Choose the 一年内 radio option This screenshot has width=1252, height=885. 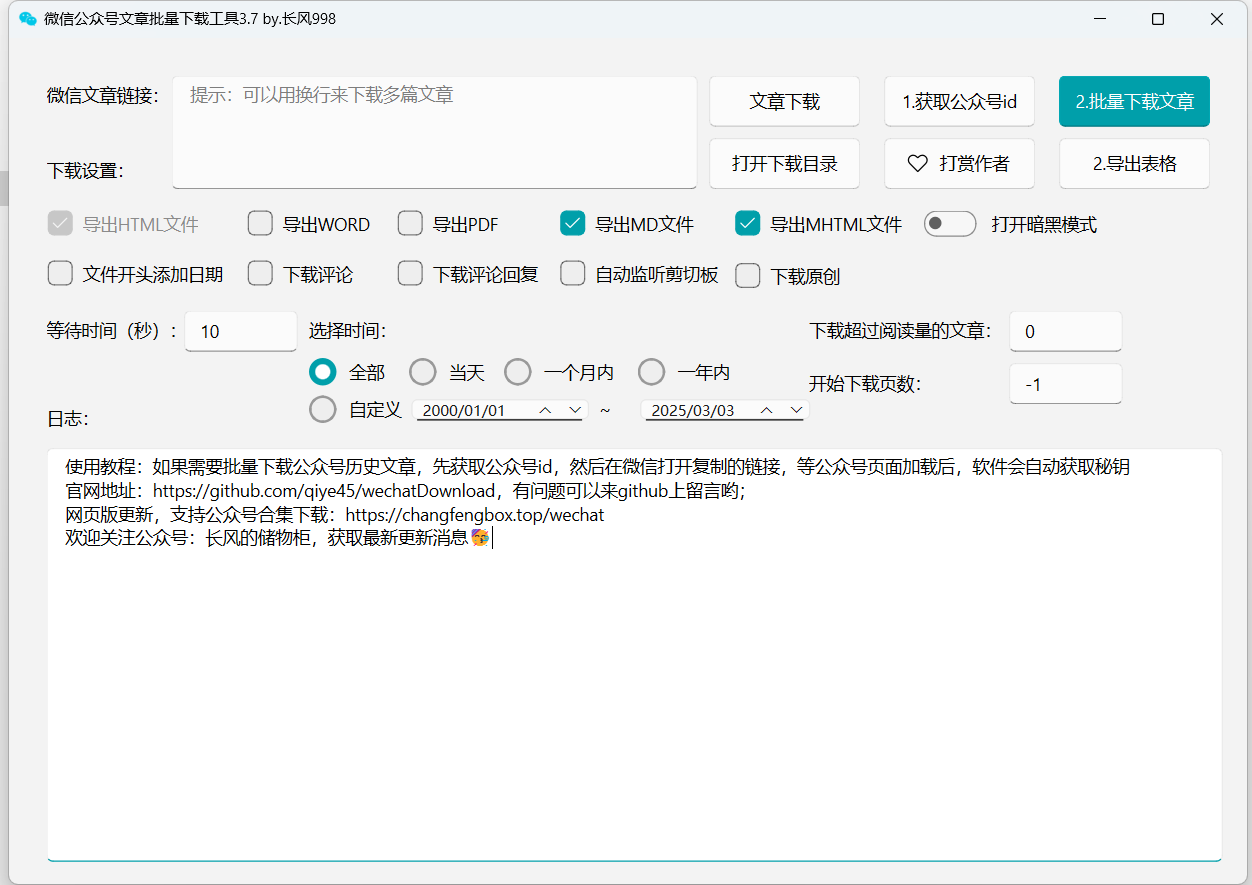652,372
